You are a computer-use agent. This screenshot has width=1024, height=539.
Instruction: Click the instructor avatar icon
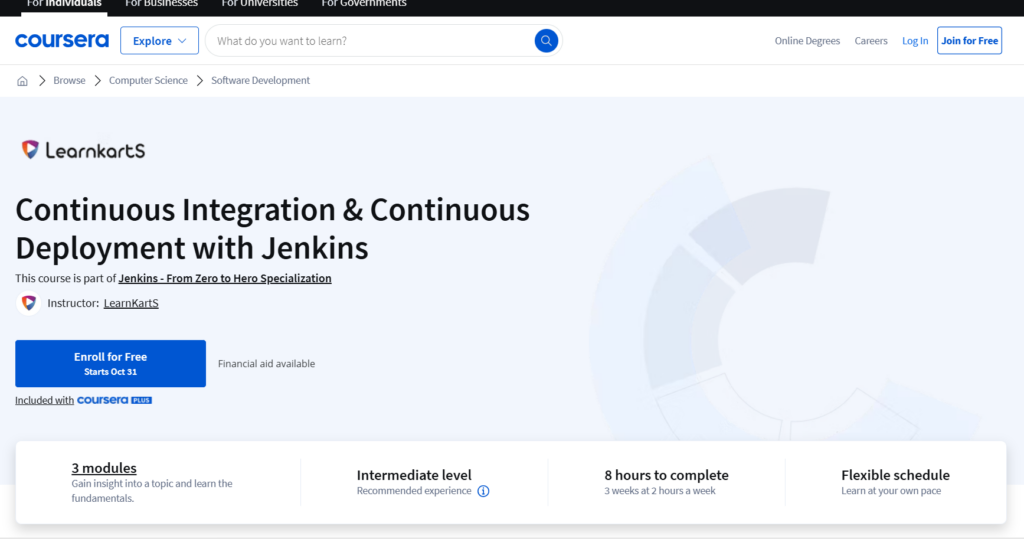tap(29, 303)
